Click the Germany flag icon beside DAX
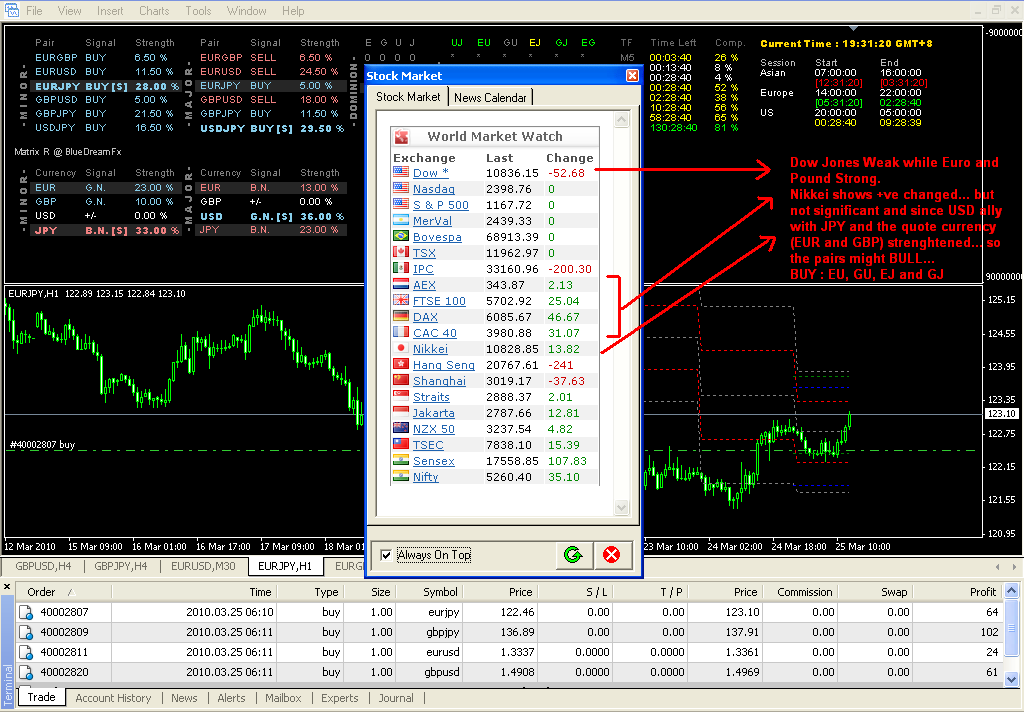The image size is (1024, 712). [401, 316]
